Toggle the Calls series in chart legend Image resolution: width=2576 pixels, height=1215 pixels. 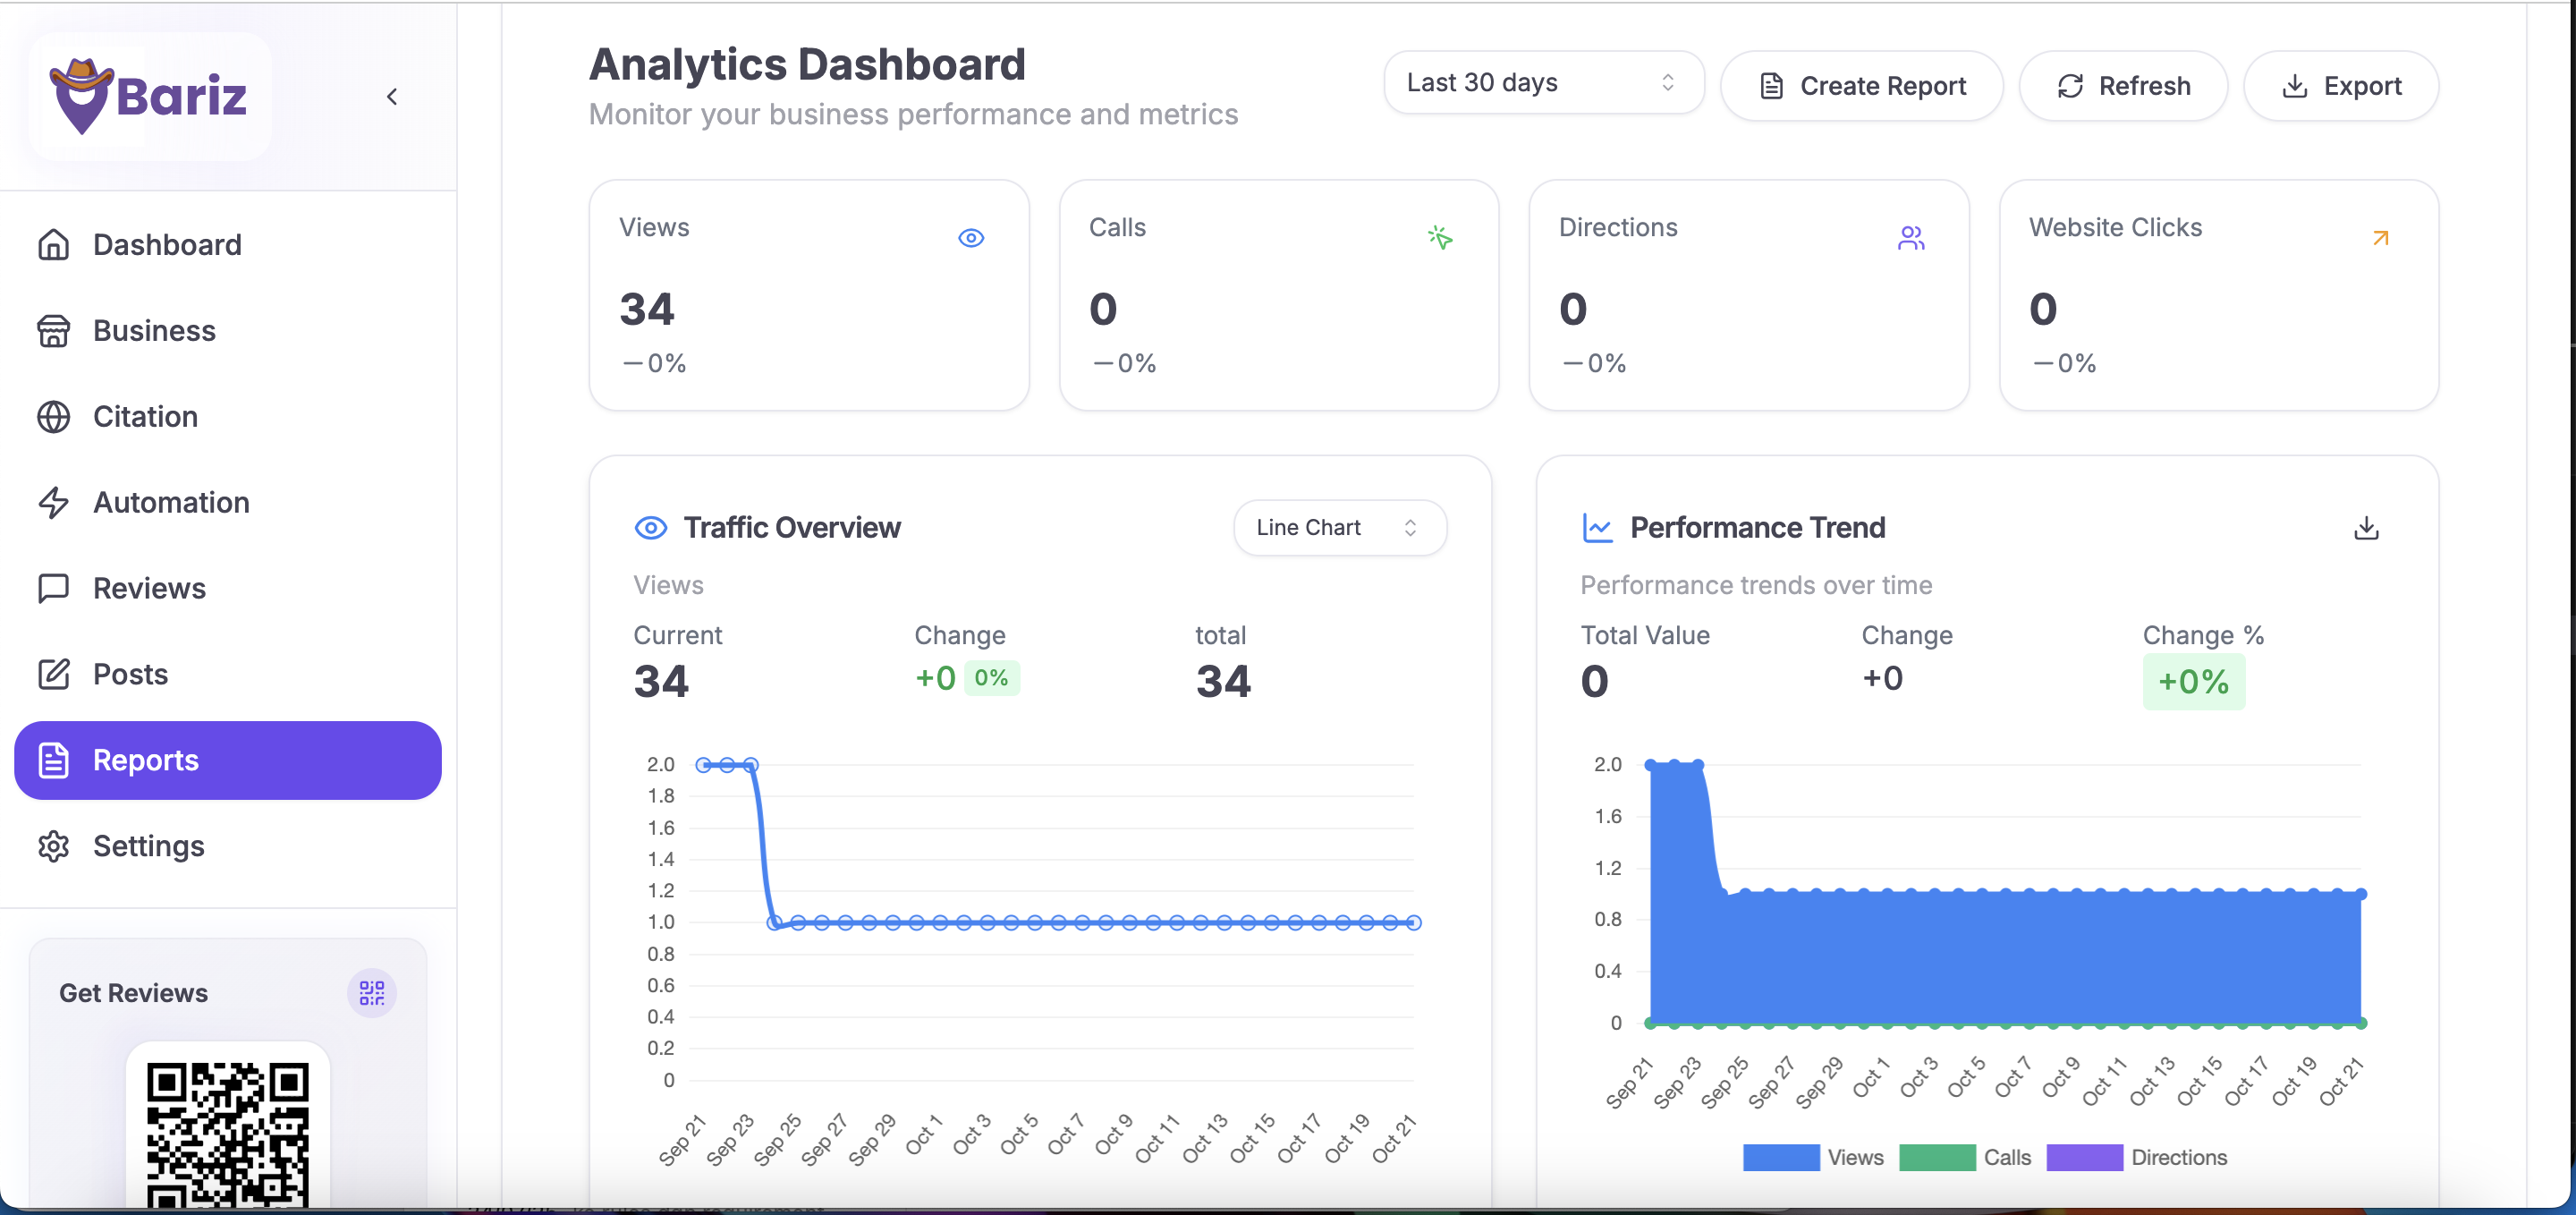click(x=1965, y=1157)
